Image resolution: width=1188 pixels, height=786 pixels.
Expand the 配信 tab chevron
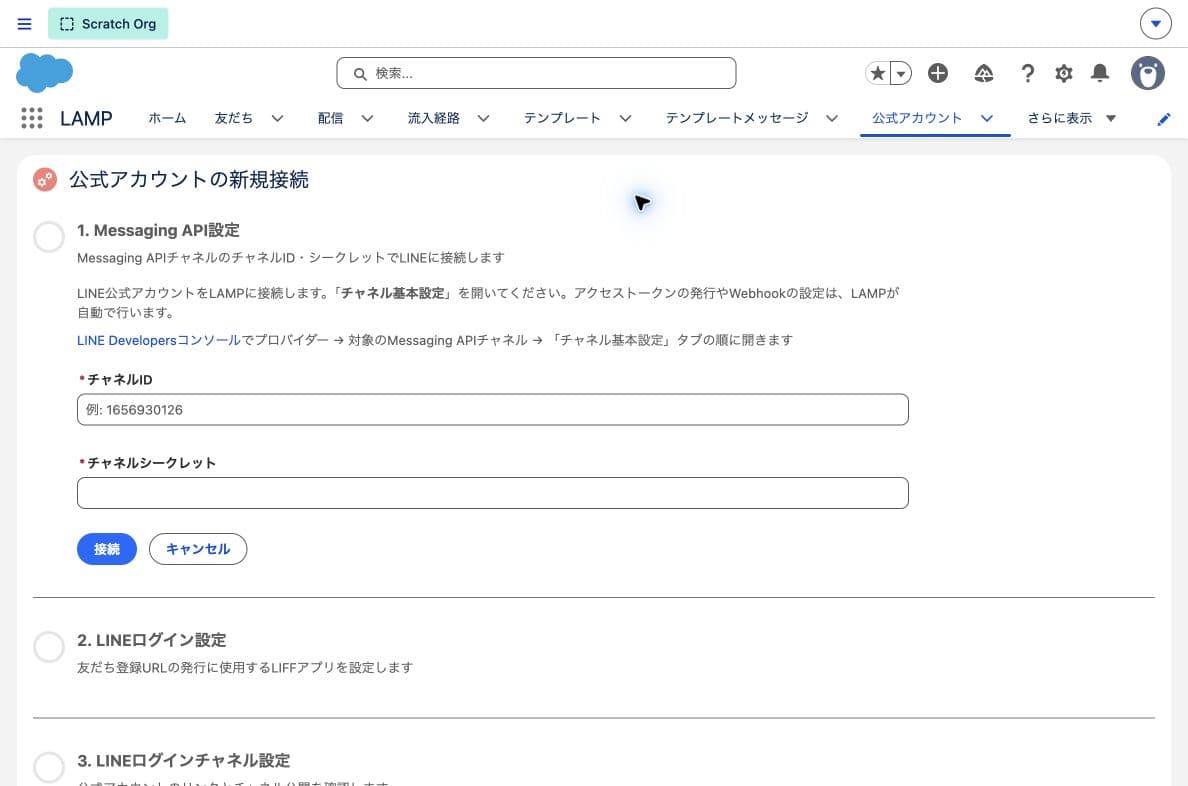tap(367, 118)
